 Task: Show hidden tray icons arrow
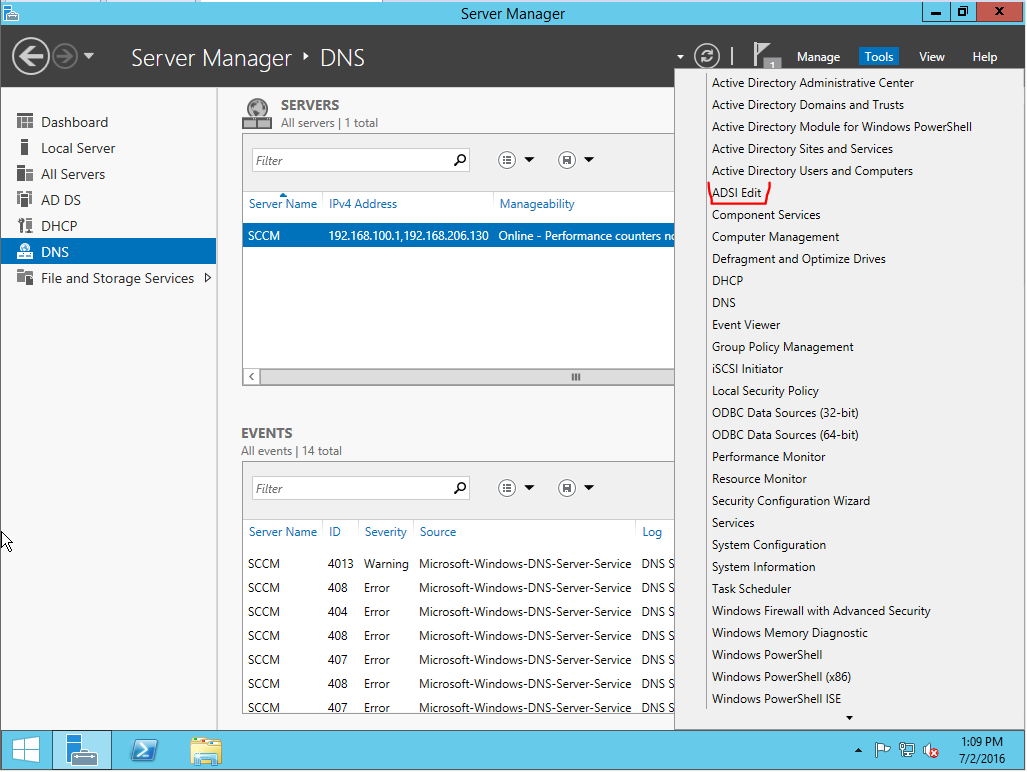(x=858, y=750)
